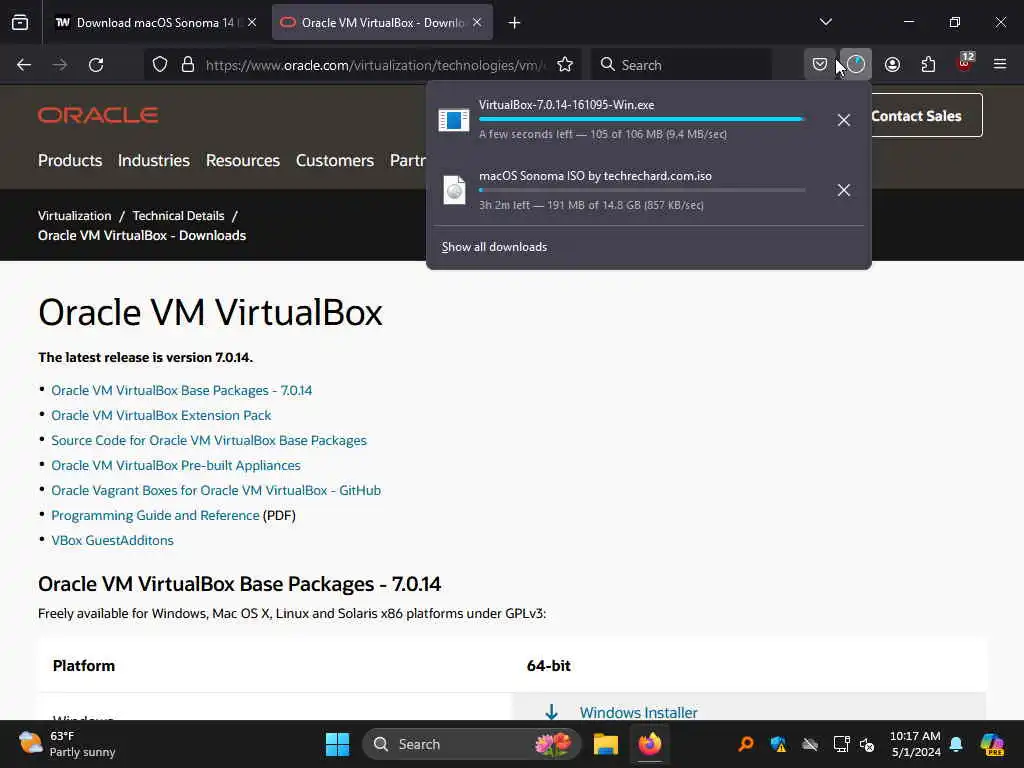
Task: Click Firefox icon in taskbar
Action: [x=650, y=744]
